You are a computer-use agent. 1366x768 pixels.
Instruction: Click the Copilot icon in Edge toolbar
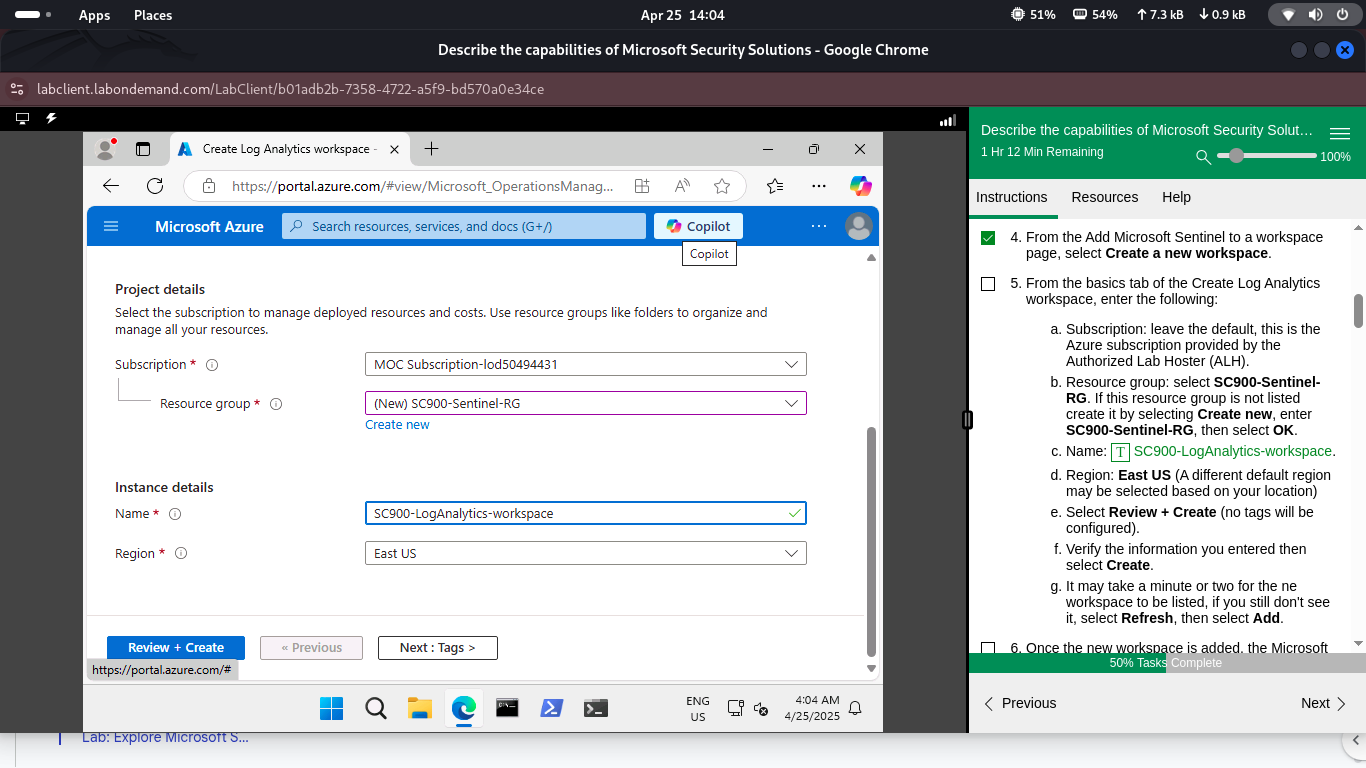point(859,186)
